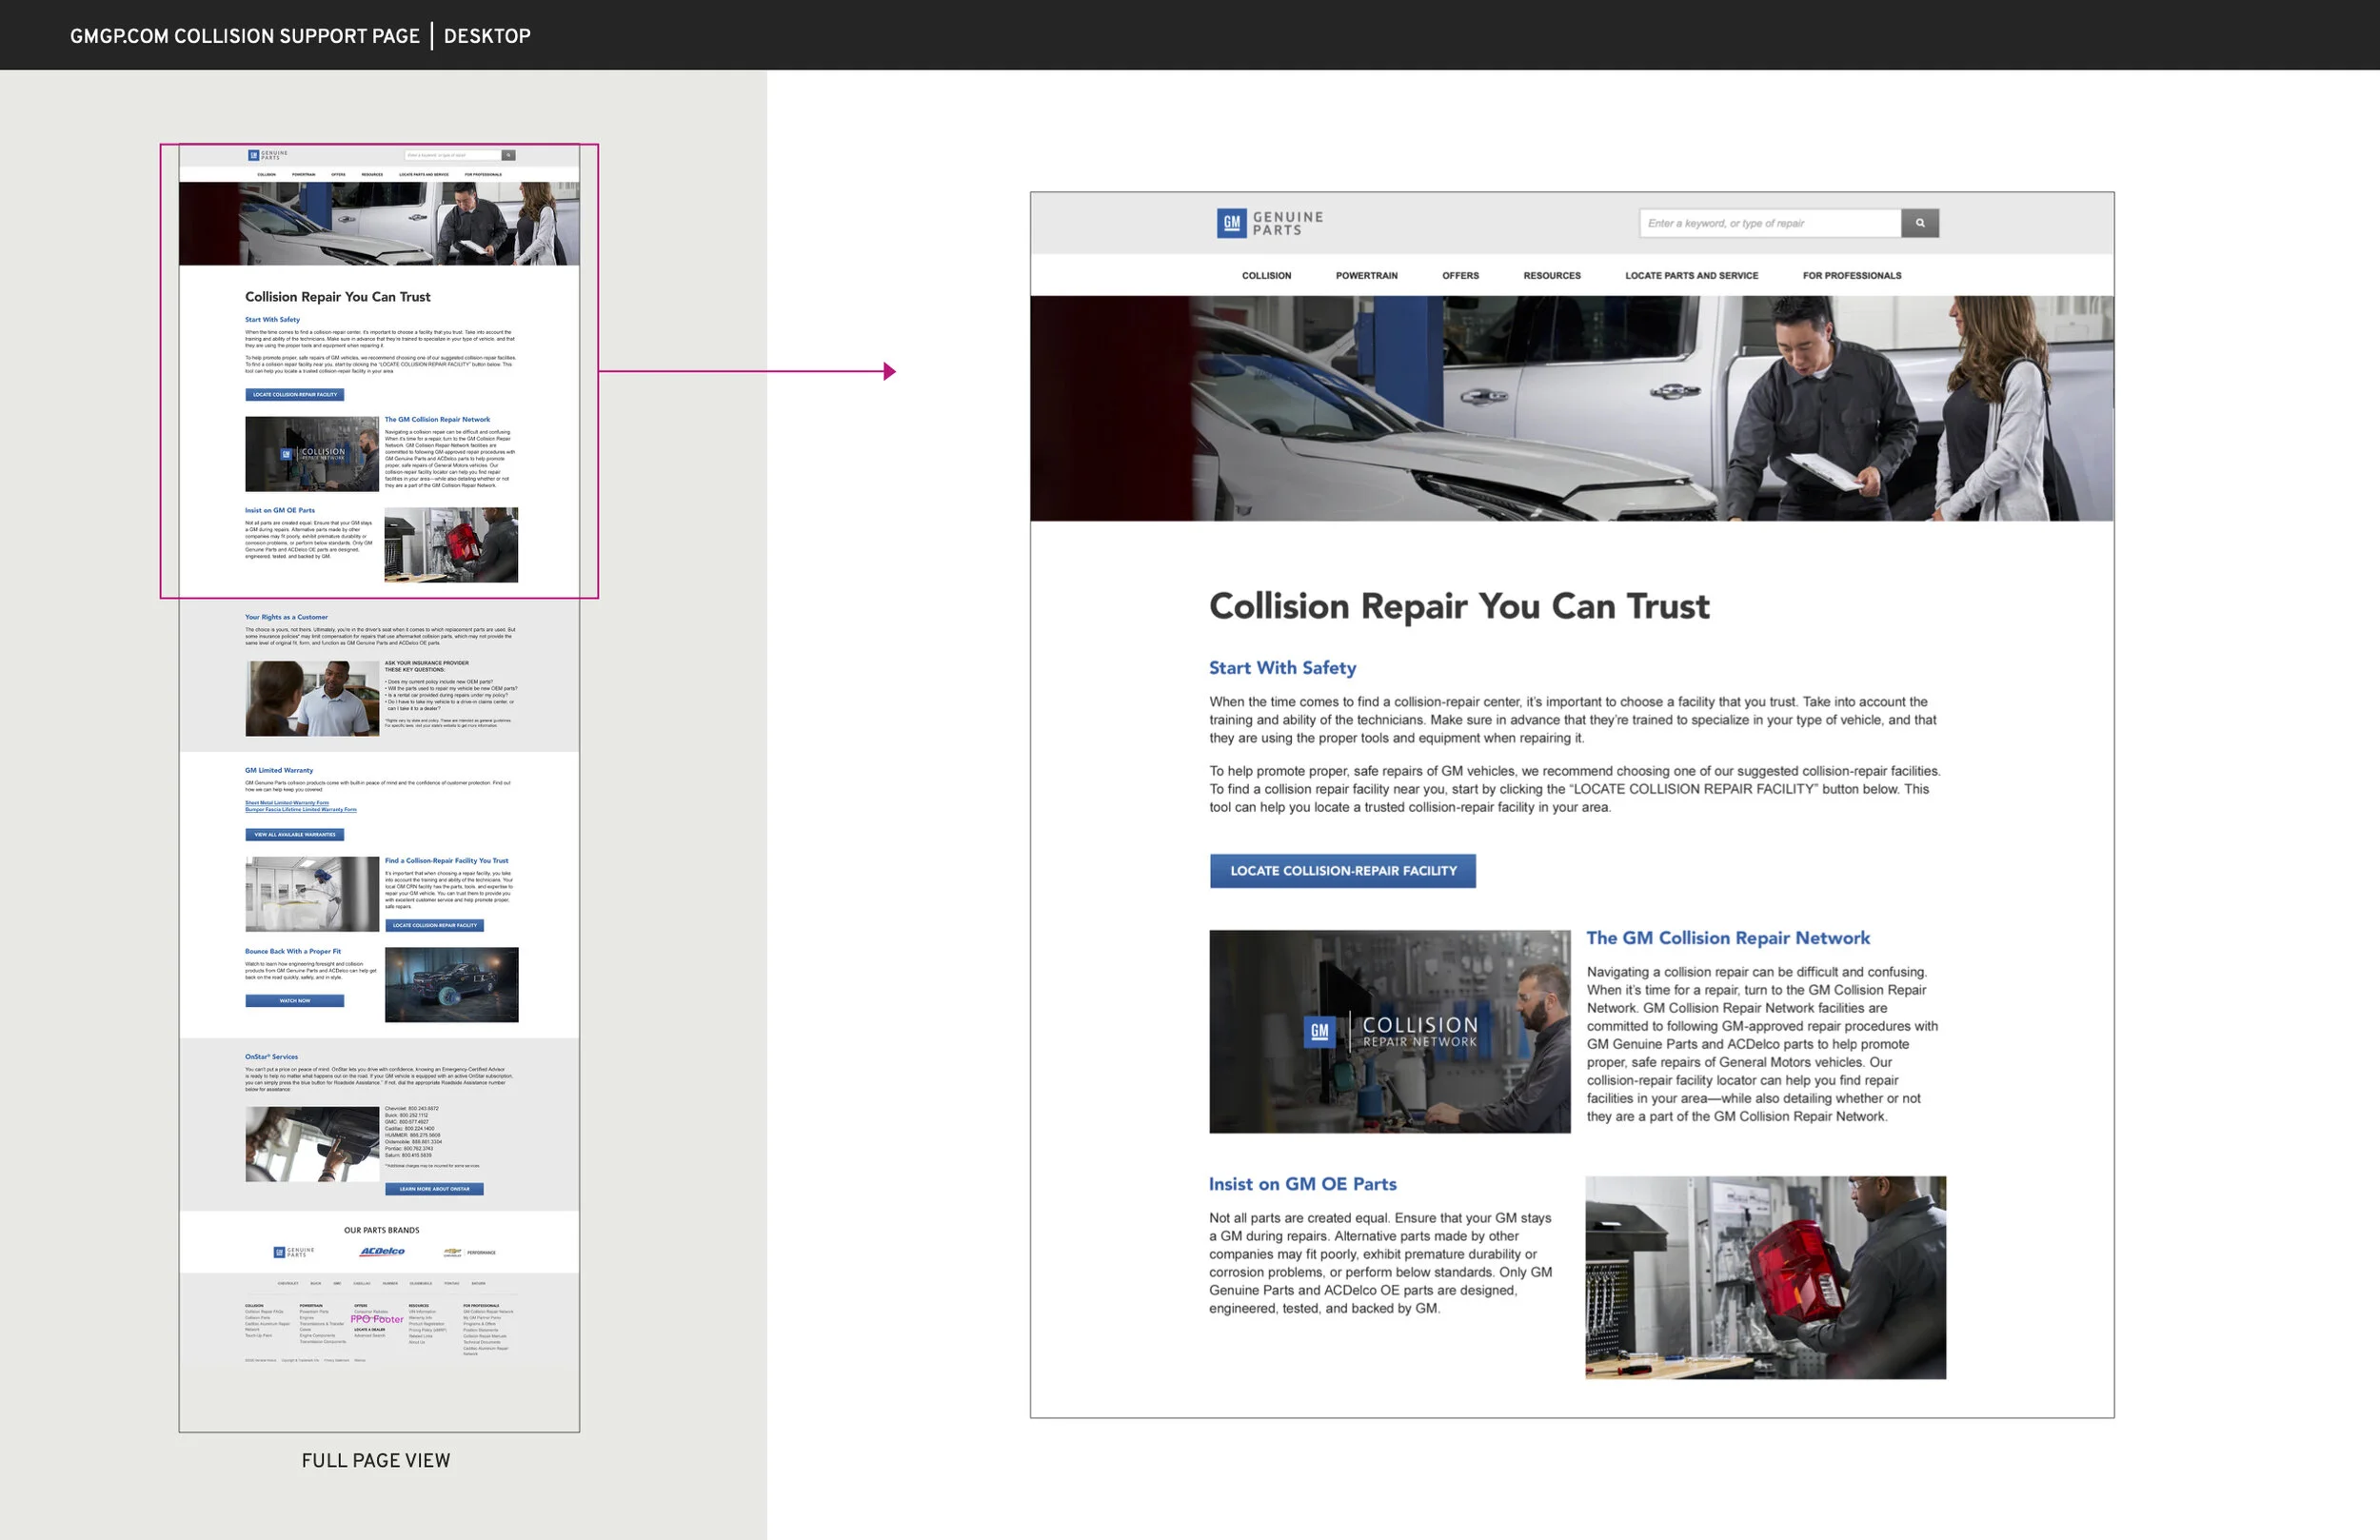This screenshot has width=2380, height=1540.
Task: Click 'Your Rights as a Customer' heading
Action: pyautogui.click(x=286, y=617)
